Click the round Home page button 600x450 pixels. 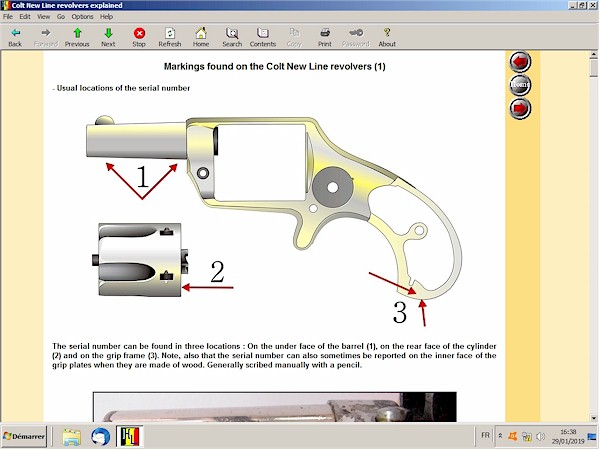tap(520, 85)
